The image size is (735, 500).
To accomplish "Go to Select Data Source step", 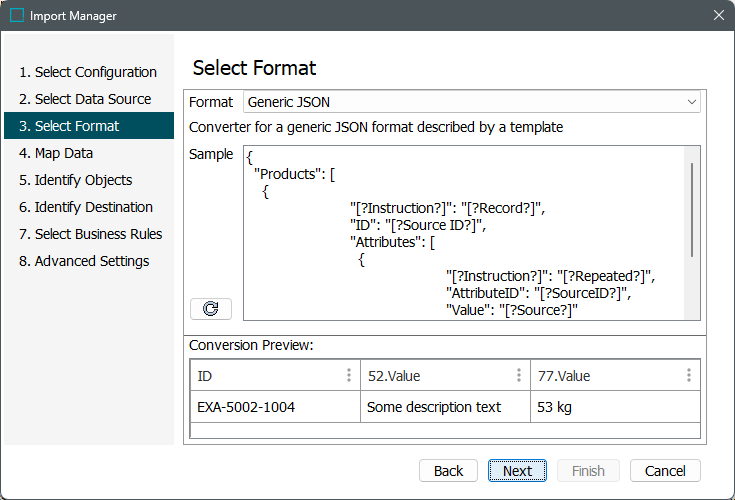I will tap(85, 99).
